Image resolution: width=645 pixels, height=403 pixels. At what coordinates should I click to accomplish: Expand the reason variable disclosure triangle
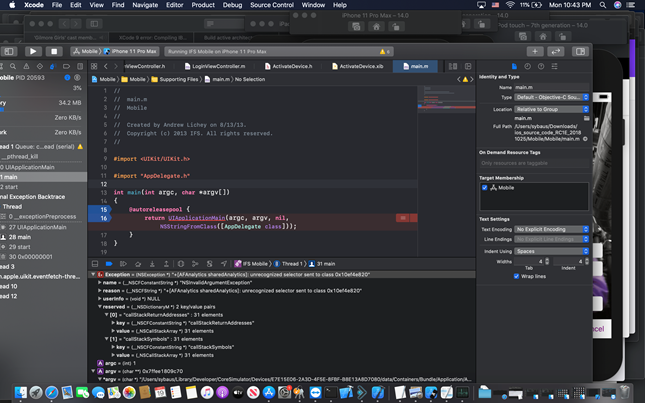point(100,290)
